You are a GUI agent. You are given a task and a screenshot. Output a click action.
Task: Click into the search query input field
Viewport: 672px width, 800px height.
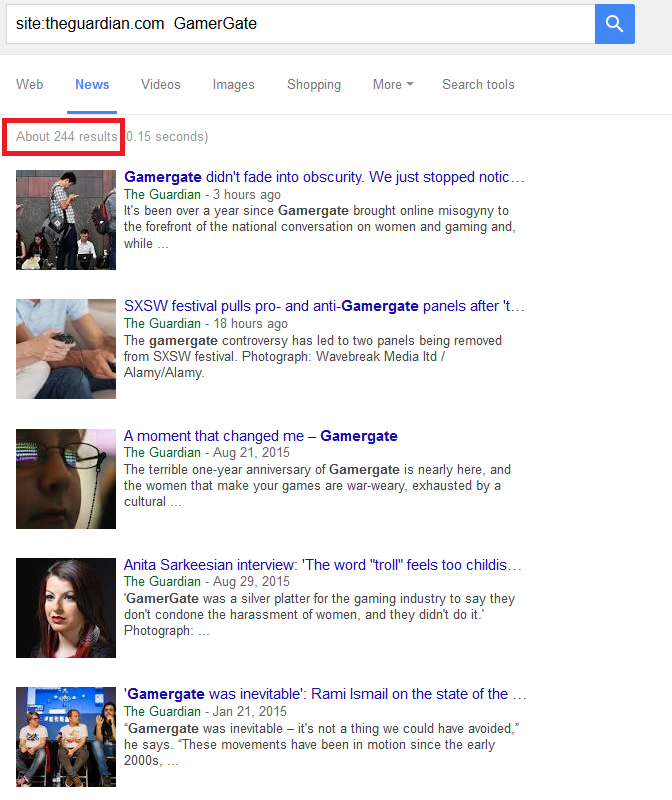[x=301, y=24]
